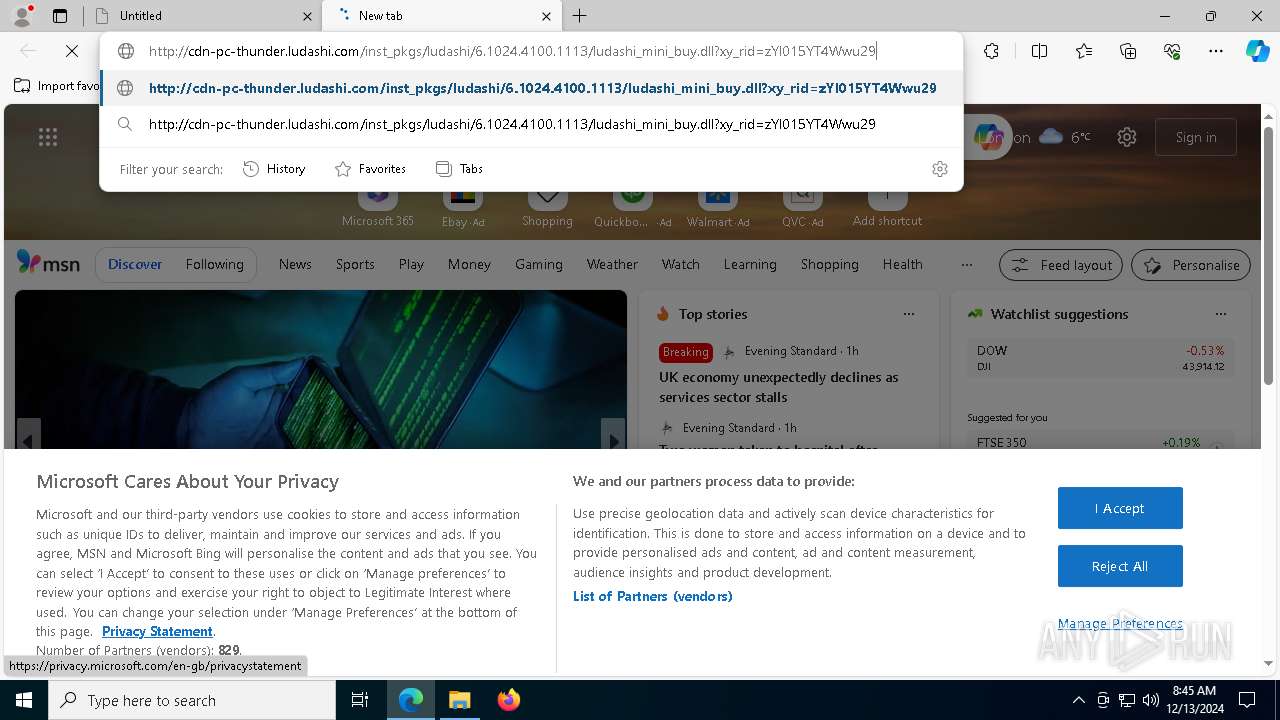The height and width of the screenshot is (720, 1280).
Task: Open the News category
Action: (295, 264)
